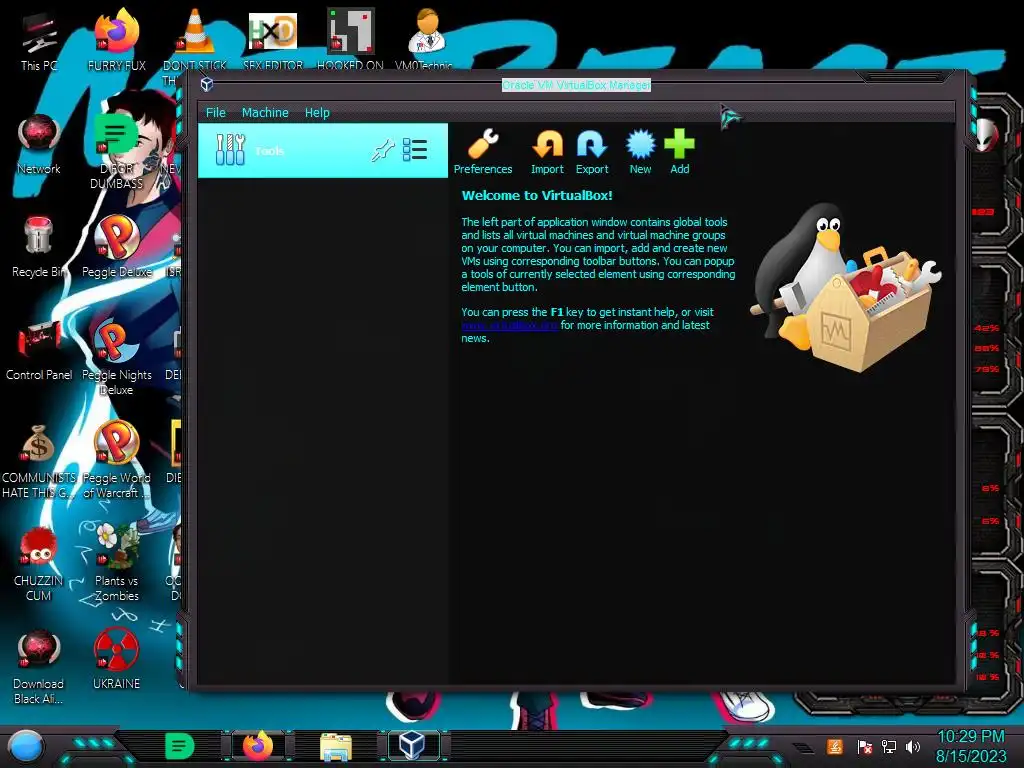
Task: Open green document app on taskbar
Action: pyautogui.click(x=180, y=746)
